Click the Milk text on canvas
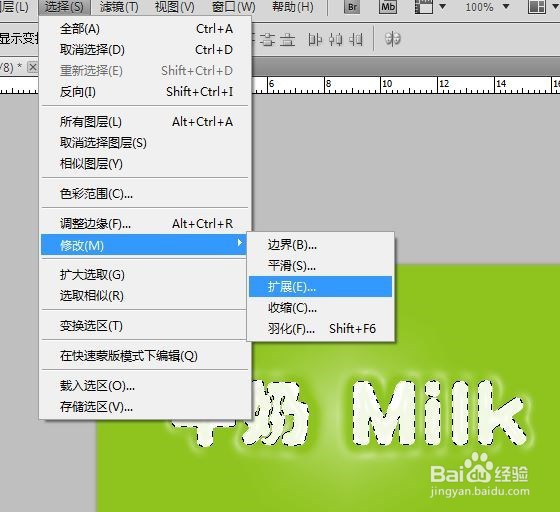560x512 pixels. (x=439, y=413)
